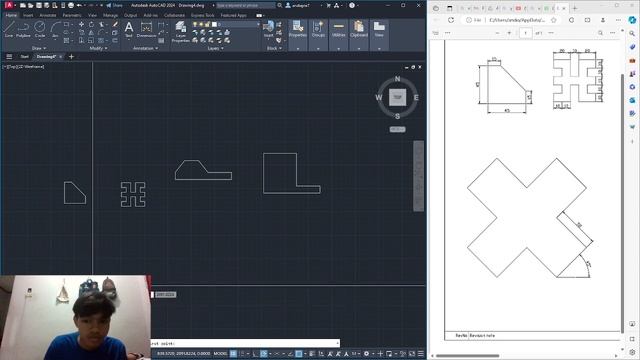Open the file tabs hamburger menu

(x=9, y=57)
